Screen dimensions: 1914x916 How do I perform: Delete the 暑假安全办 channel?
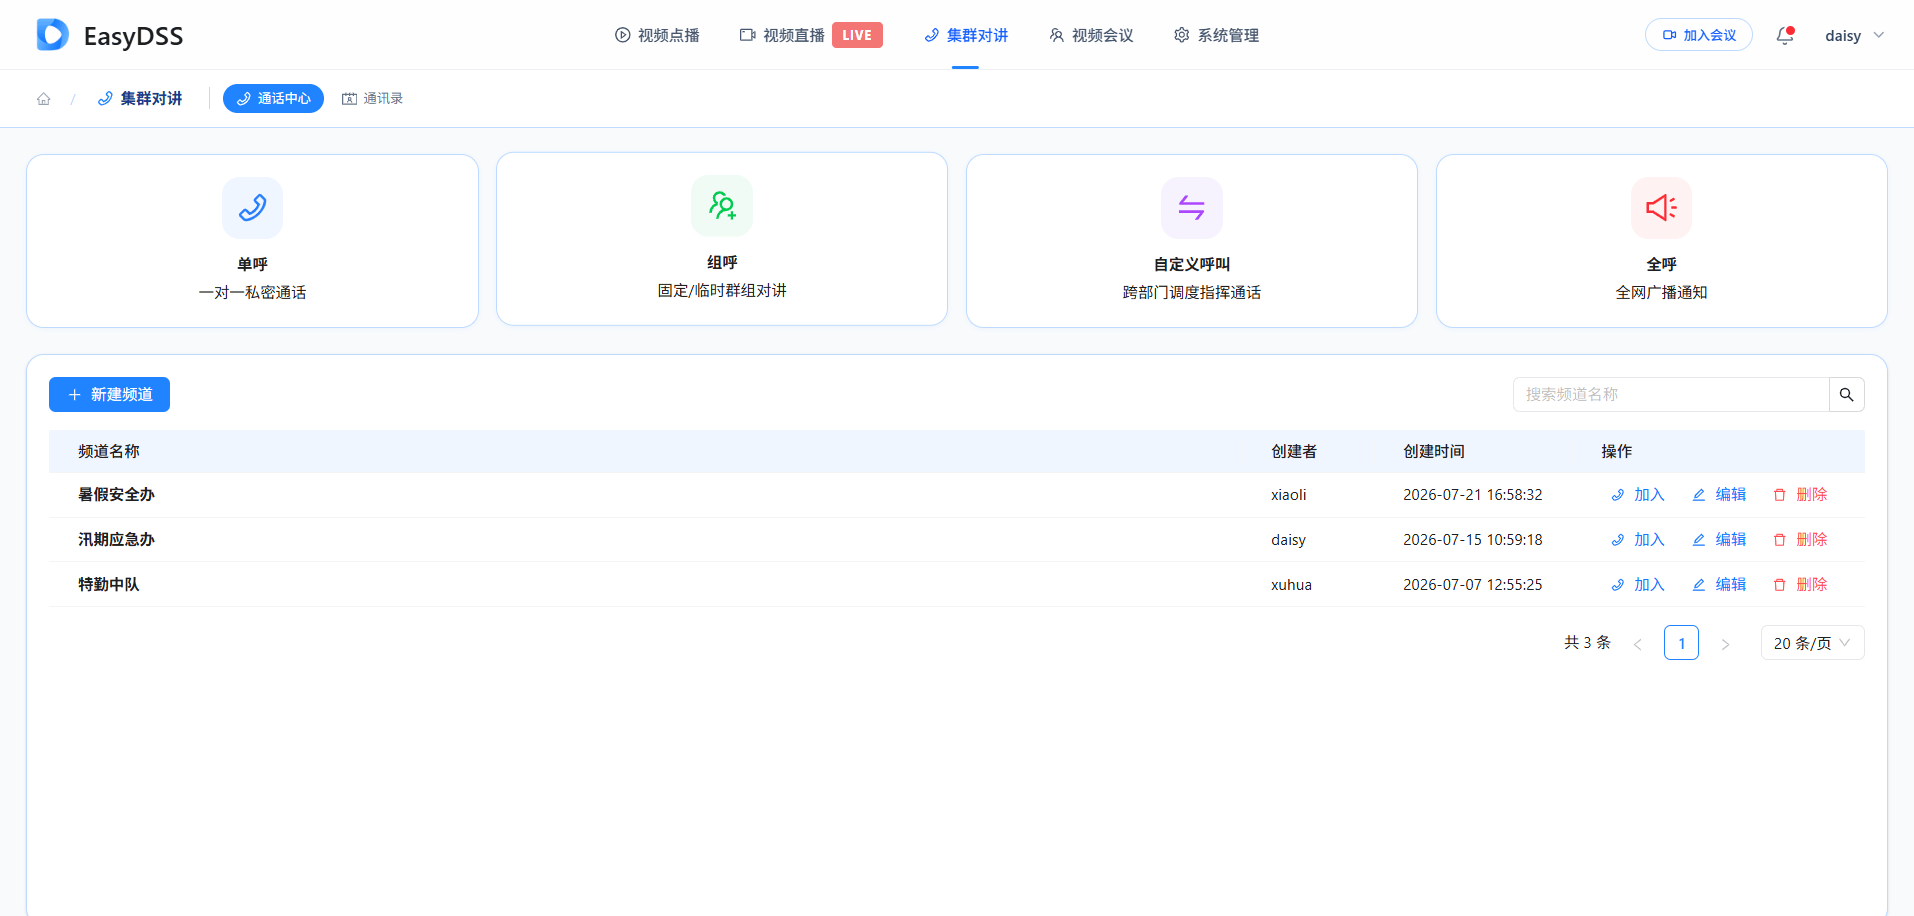(x=1800, y=495)
